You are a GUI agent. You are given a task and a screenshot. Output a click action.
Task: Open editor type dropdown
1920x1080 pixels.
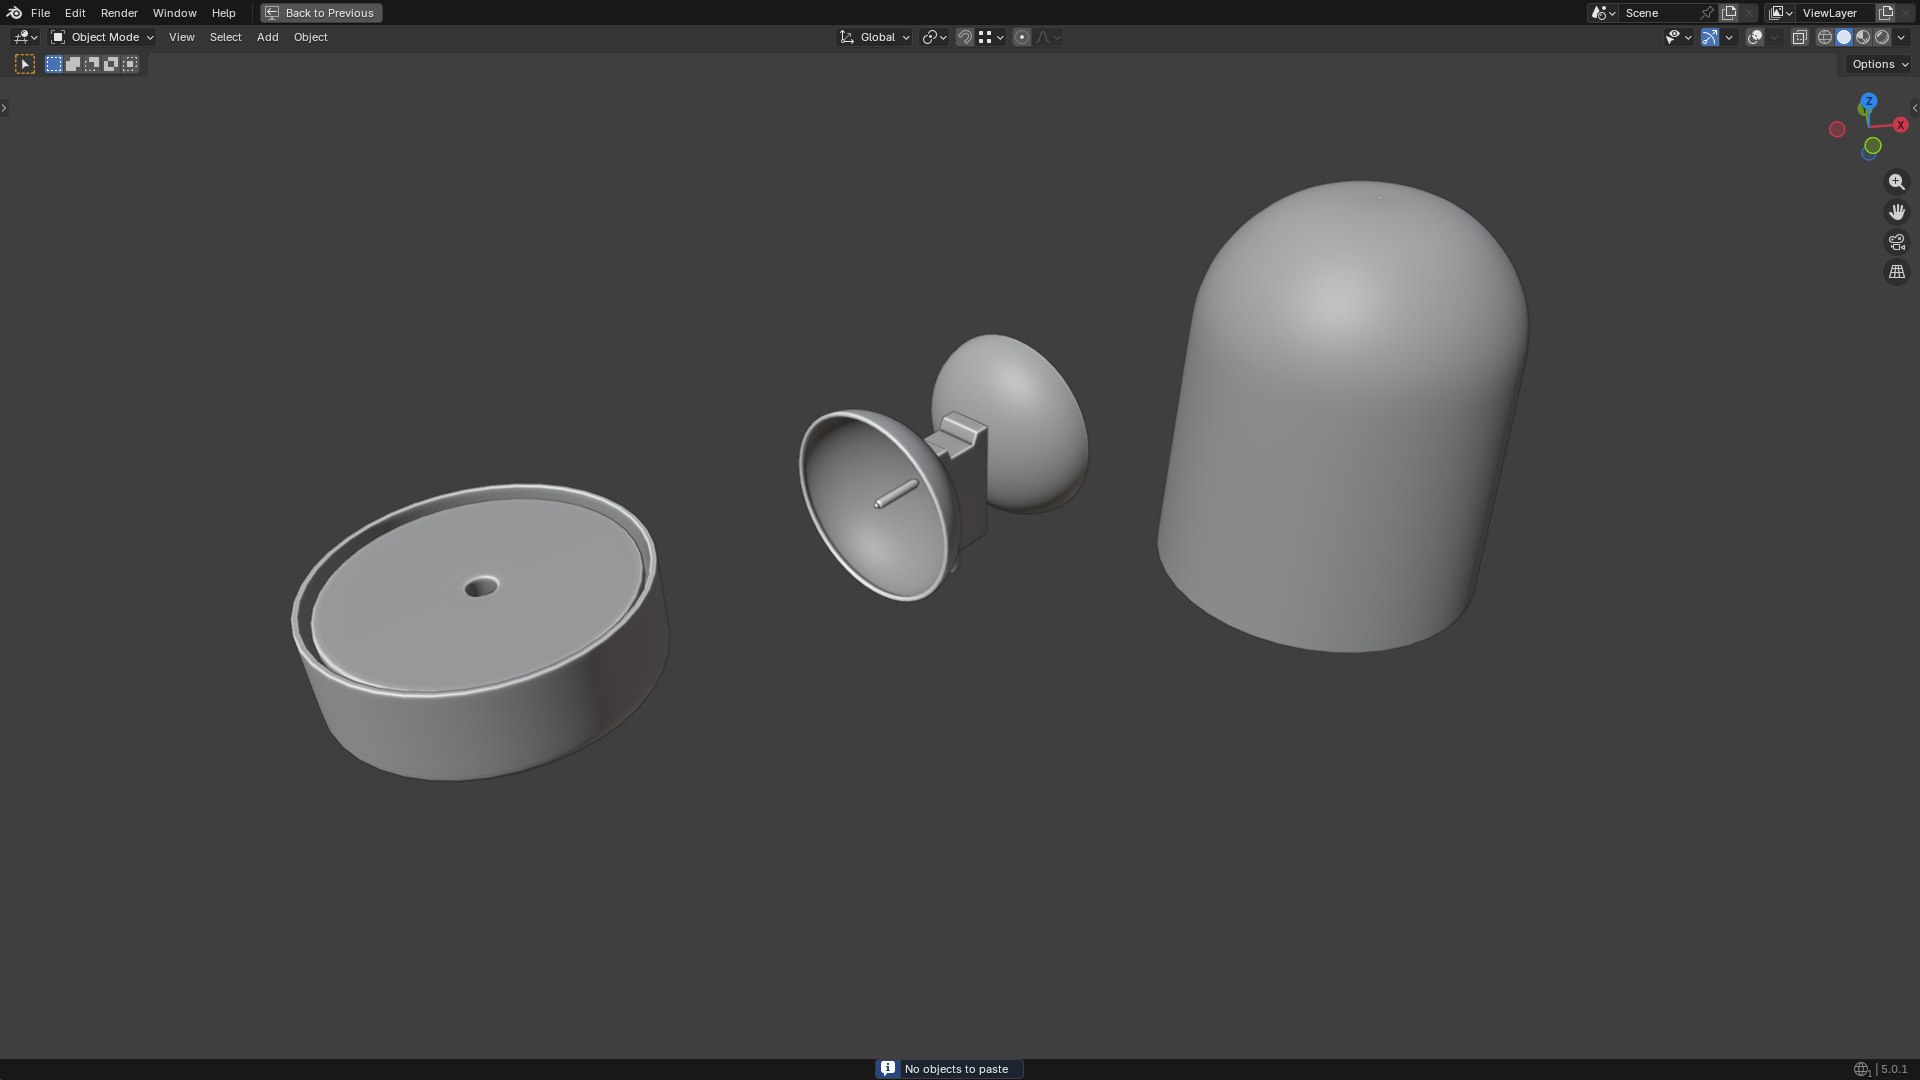click(x=25, y=37)
